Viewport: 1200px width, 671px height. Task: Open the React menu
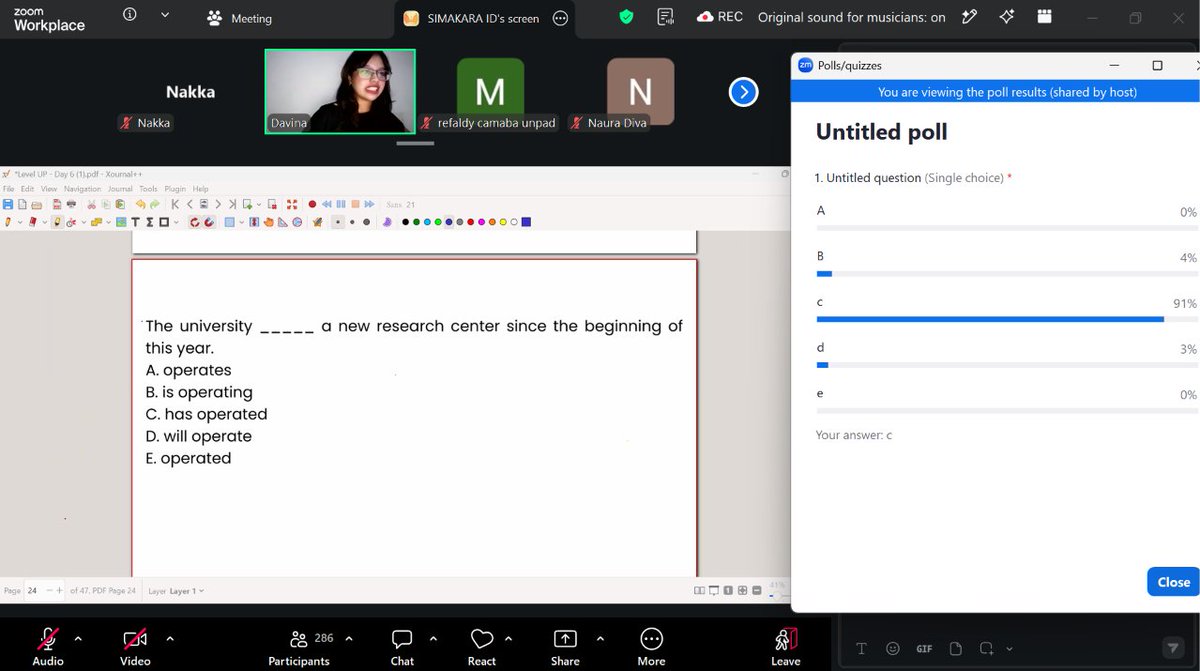pyautogui.click(x=481, y=645)
